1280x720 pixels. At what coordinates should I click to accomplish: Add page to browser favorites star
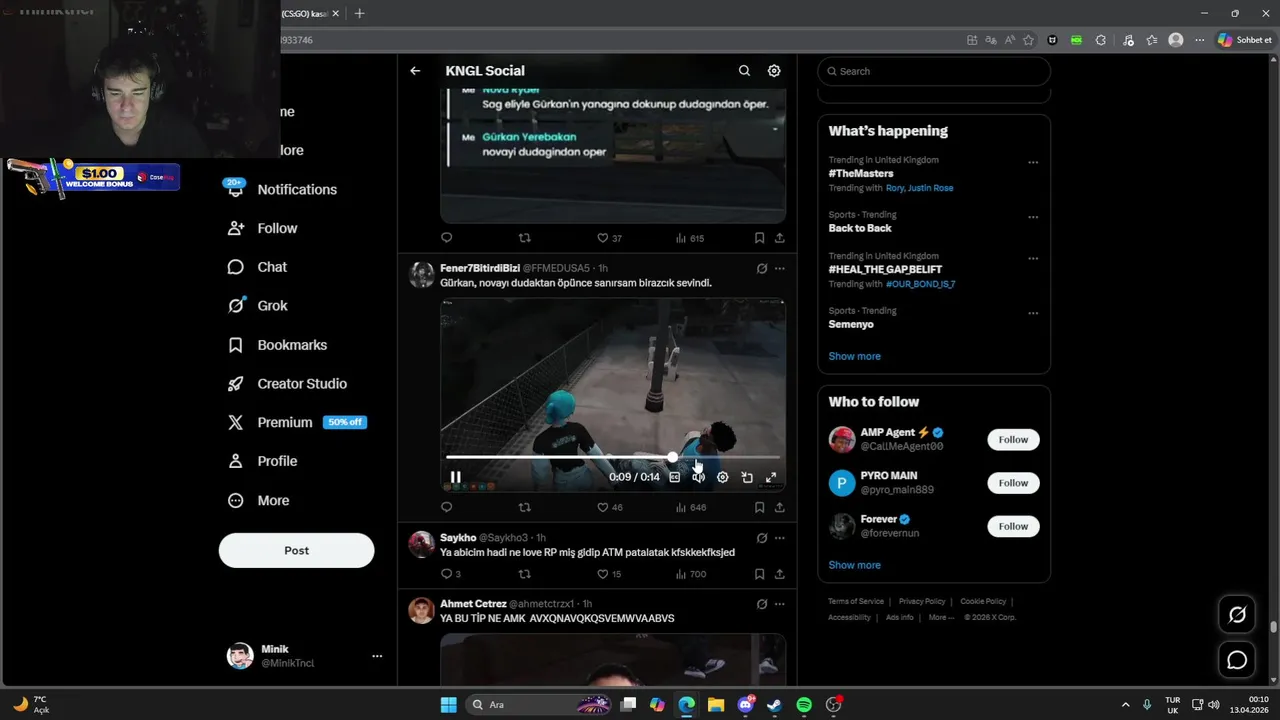point(1028,40)
